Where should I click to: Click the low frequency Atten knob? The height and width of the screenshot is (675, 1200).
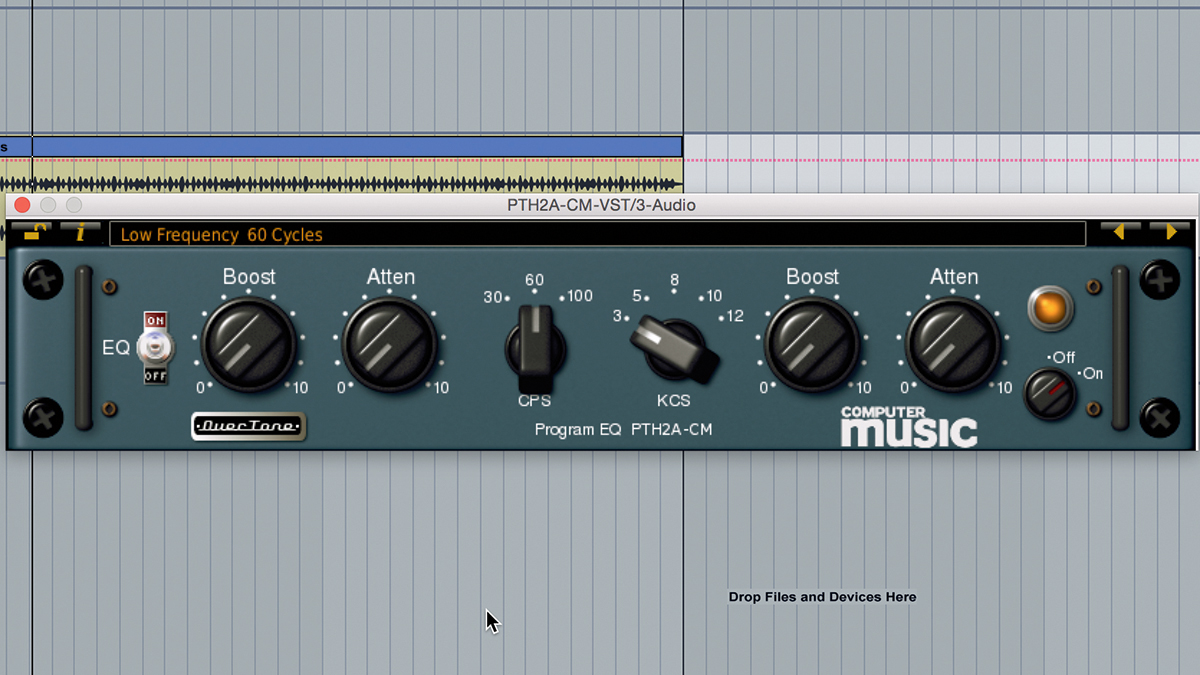pos(390,343)
